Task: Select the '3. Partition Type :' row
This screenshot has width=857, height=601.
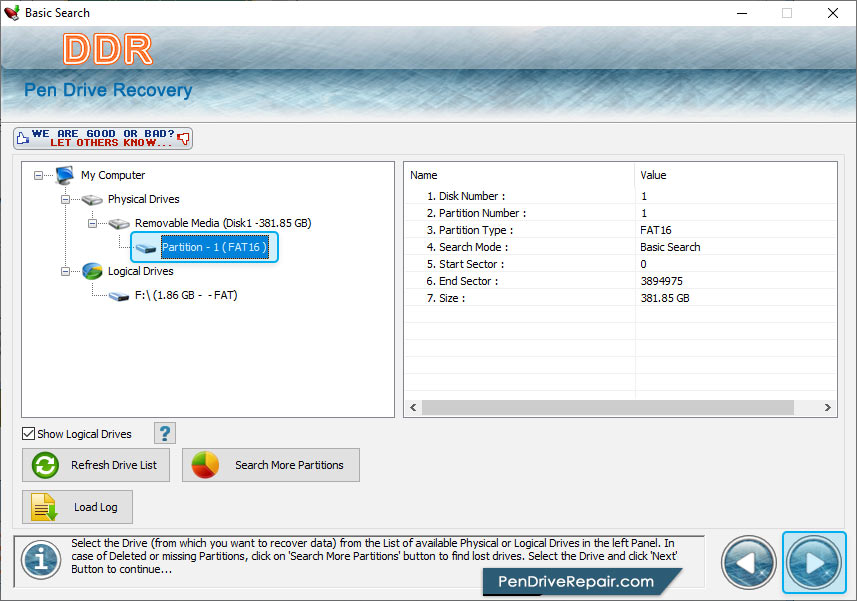Action: point(621,230)
